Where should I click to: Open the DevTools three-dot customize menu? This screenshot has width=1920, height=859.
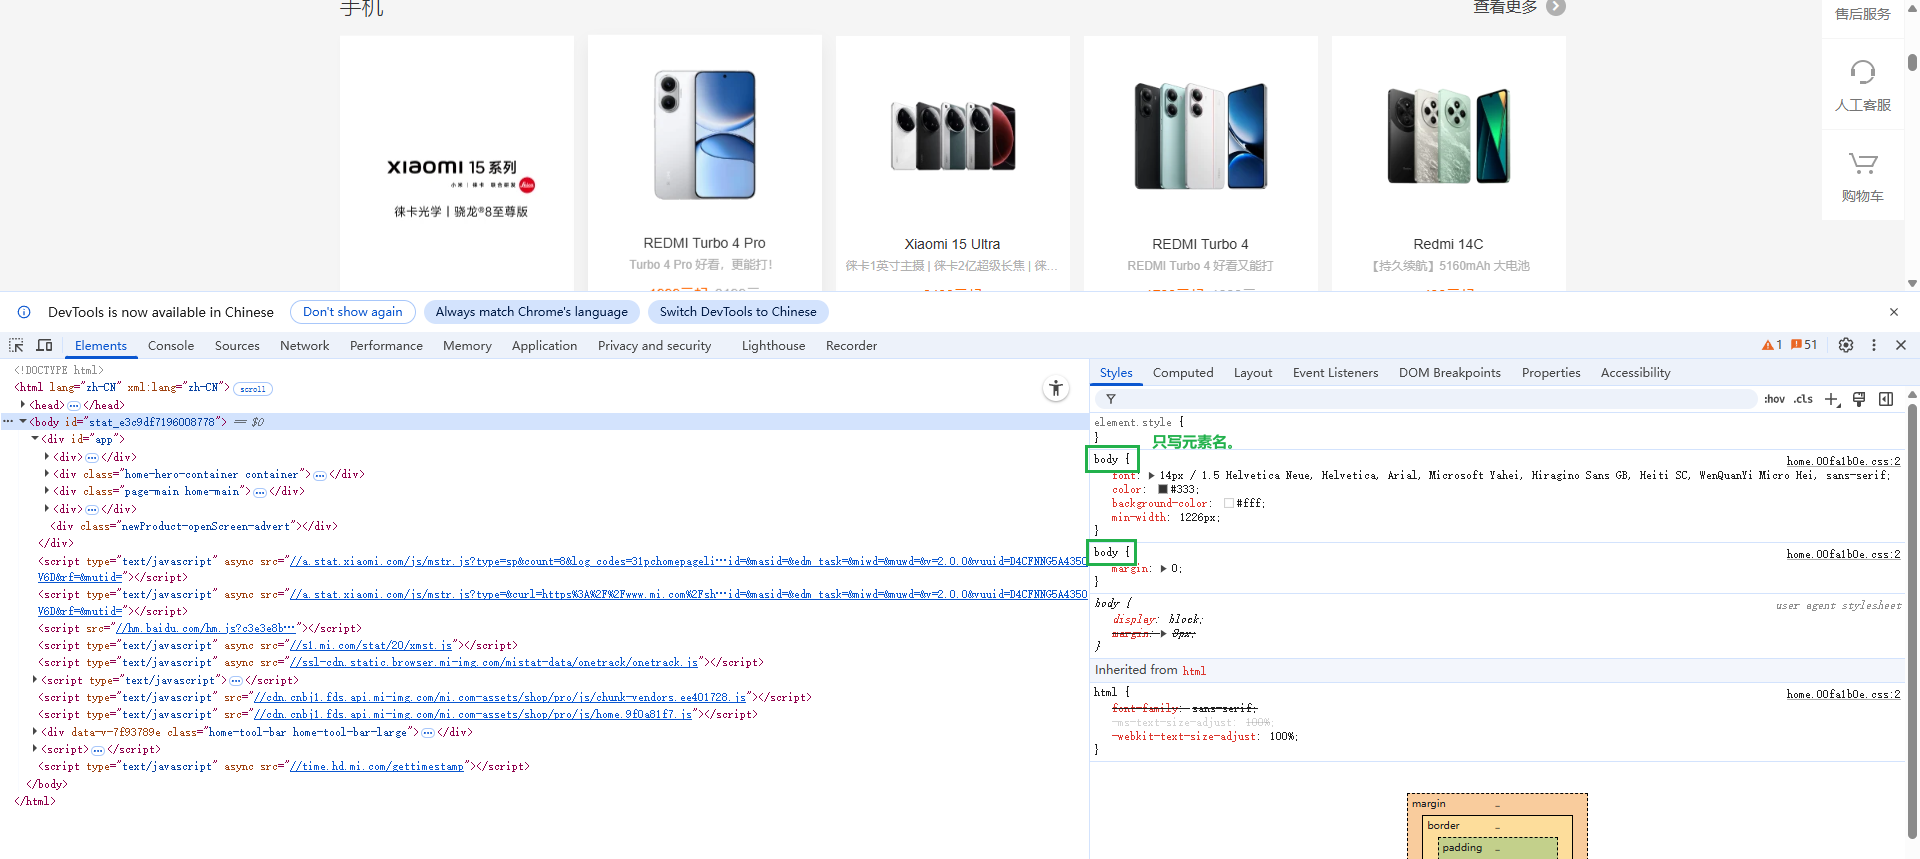(x=1874, y=345)
